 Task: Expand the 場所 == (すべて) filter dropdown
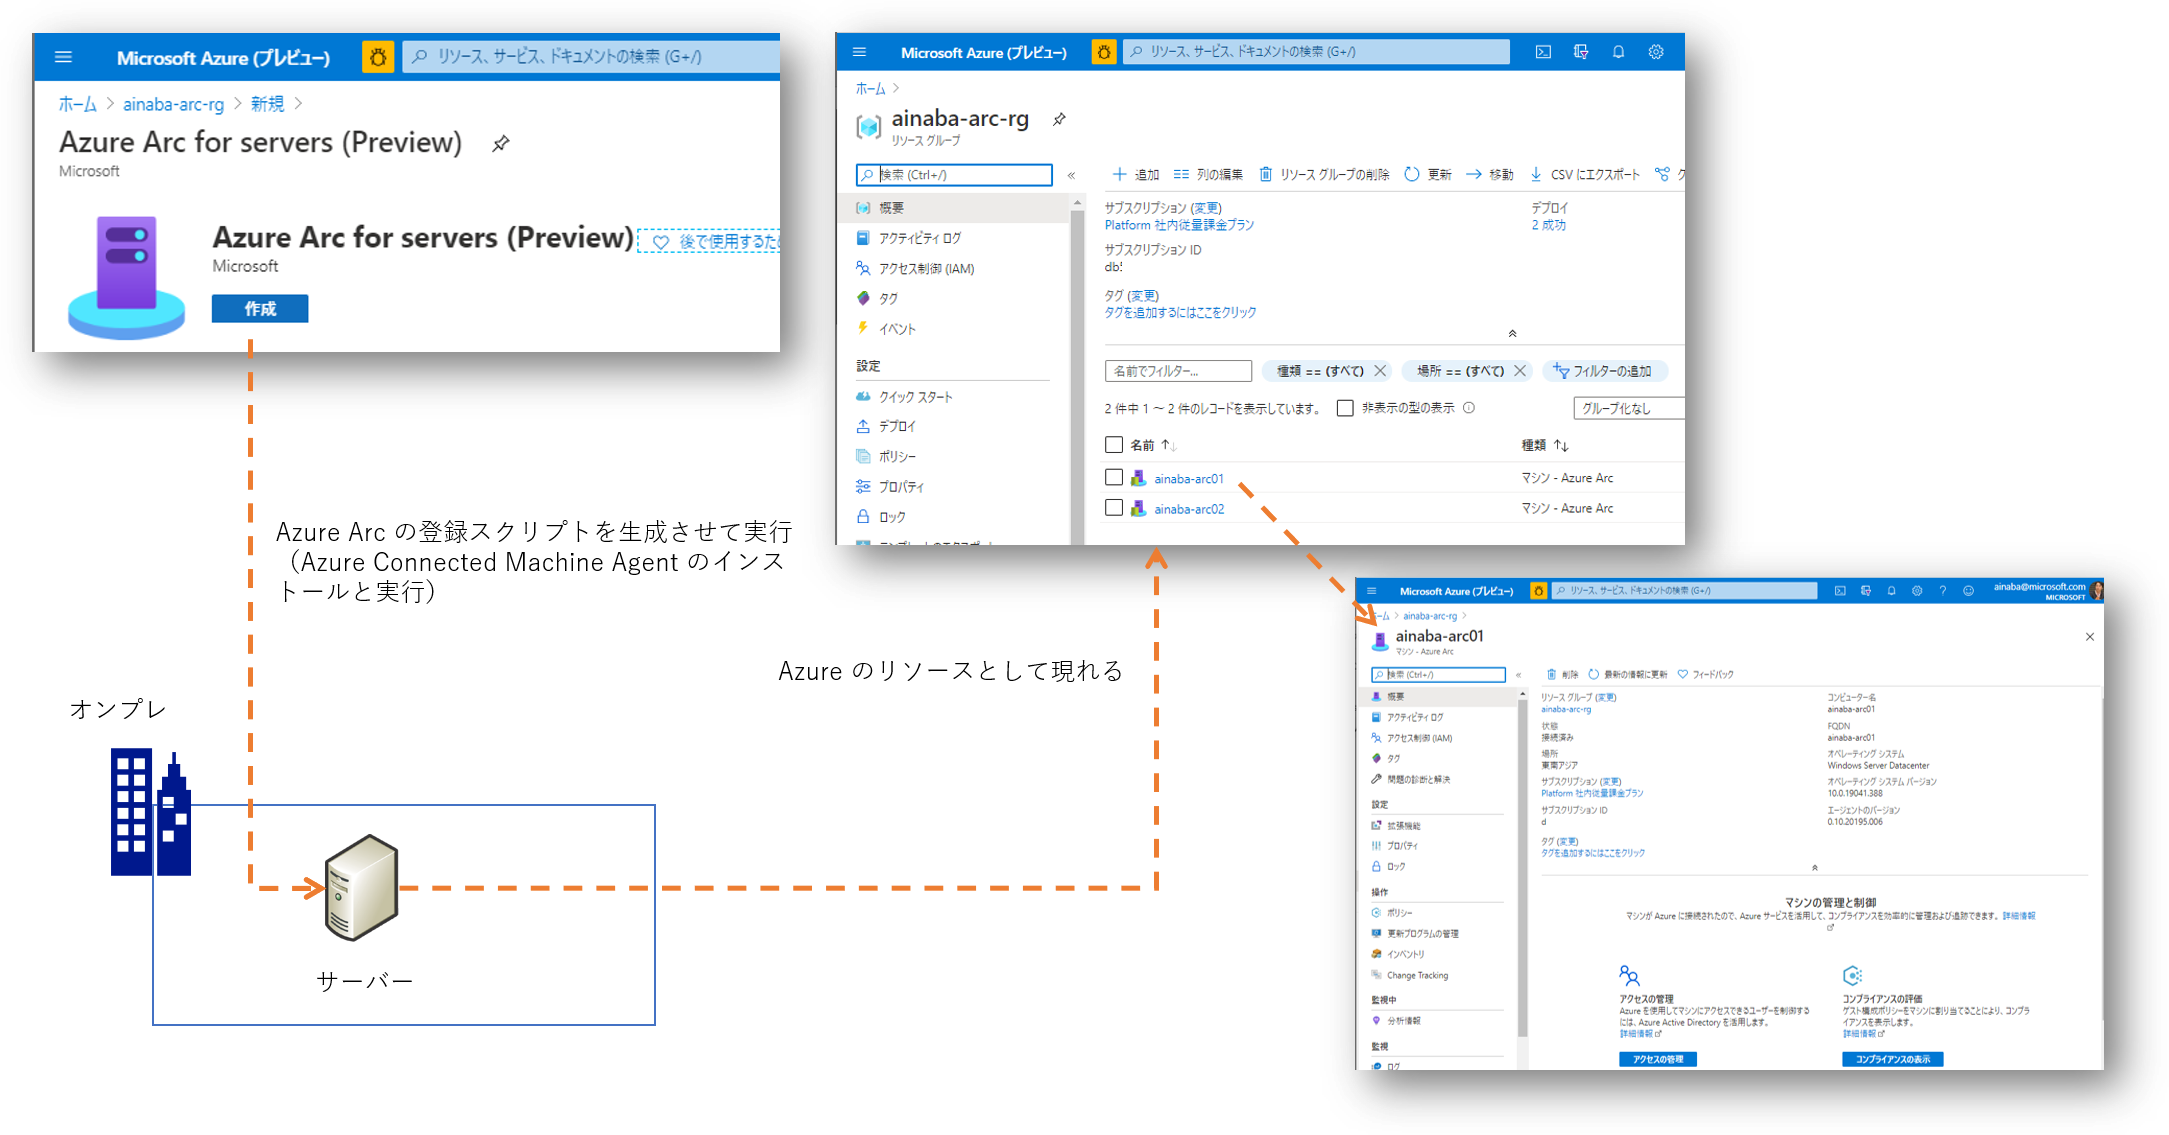pos(1452,369)
